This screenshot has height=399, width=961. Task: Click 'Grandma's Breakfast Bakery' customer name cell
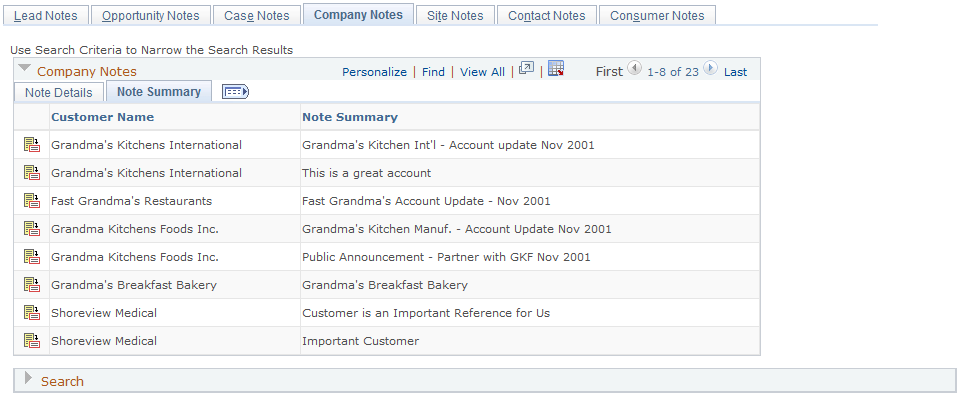click(134, 285)
